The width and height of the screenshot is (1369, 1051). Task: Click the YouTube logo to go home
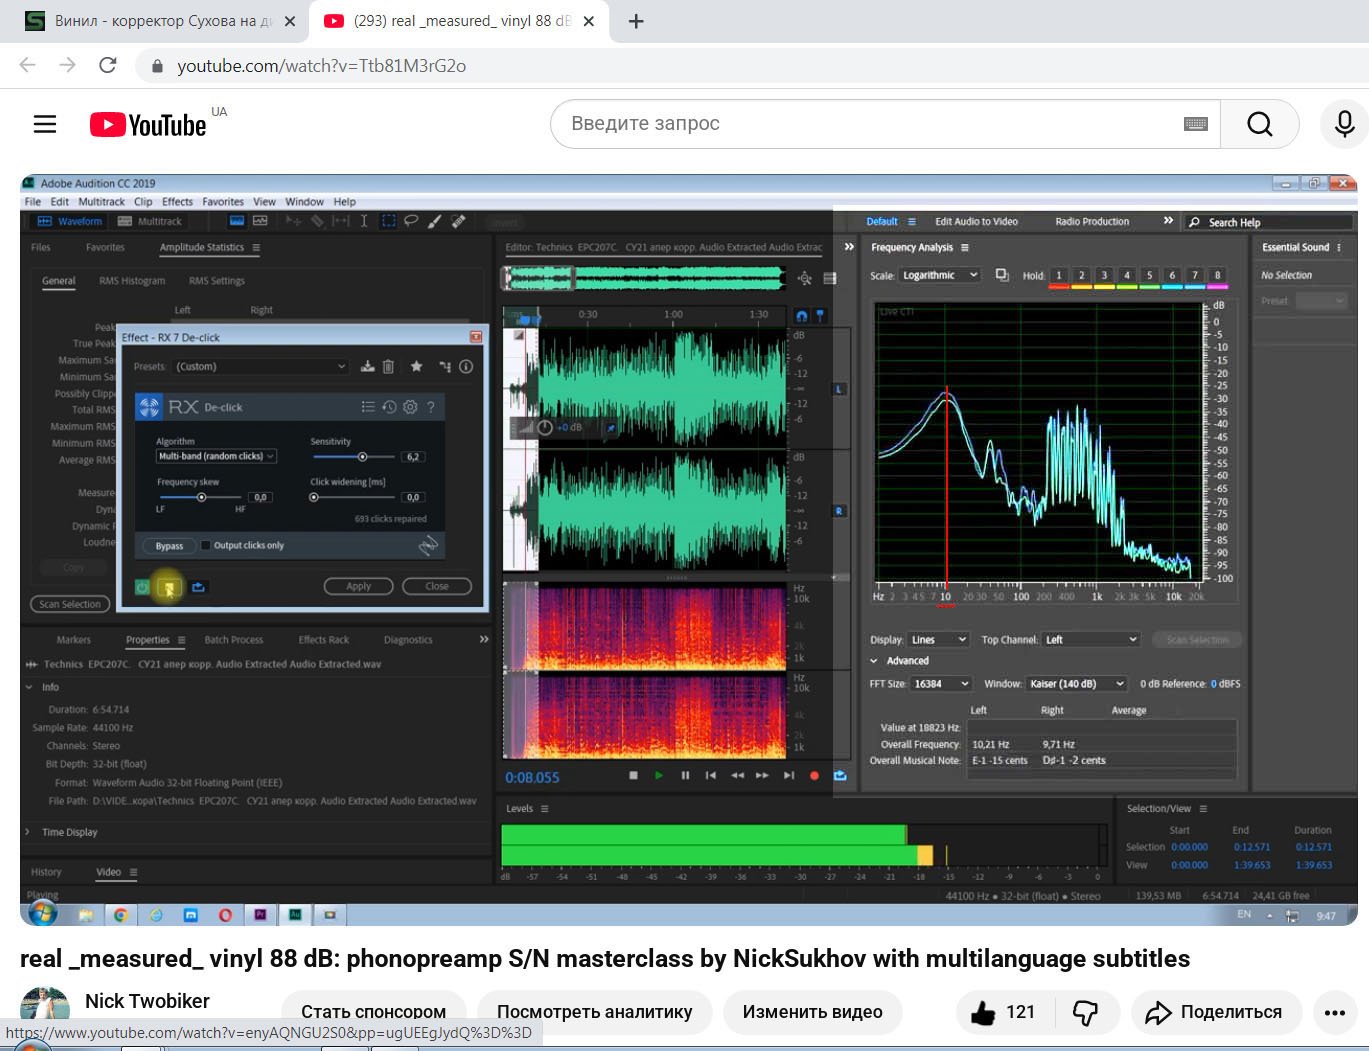click(x=148, y=124)
